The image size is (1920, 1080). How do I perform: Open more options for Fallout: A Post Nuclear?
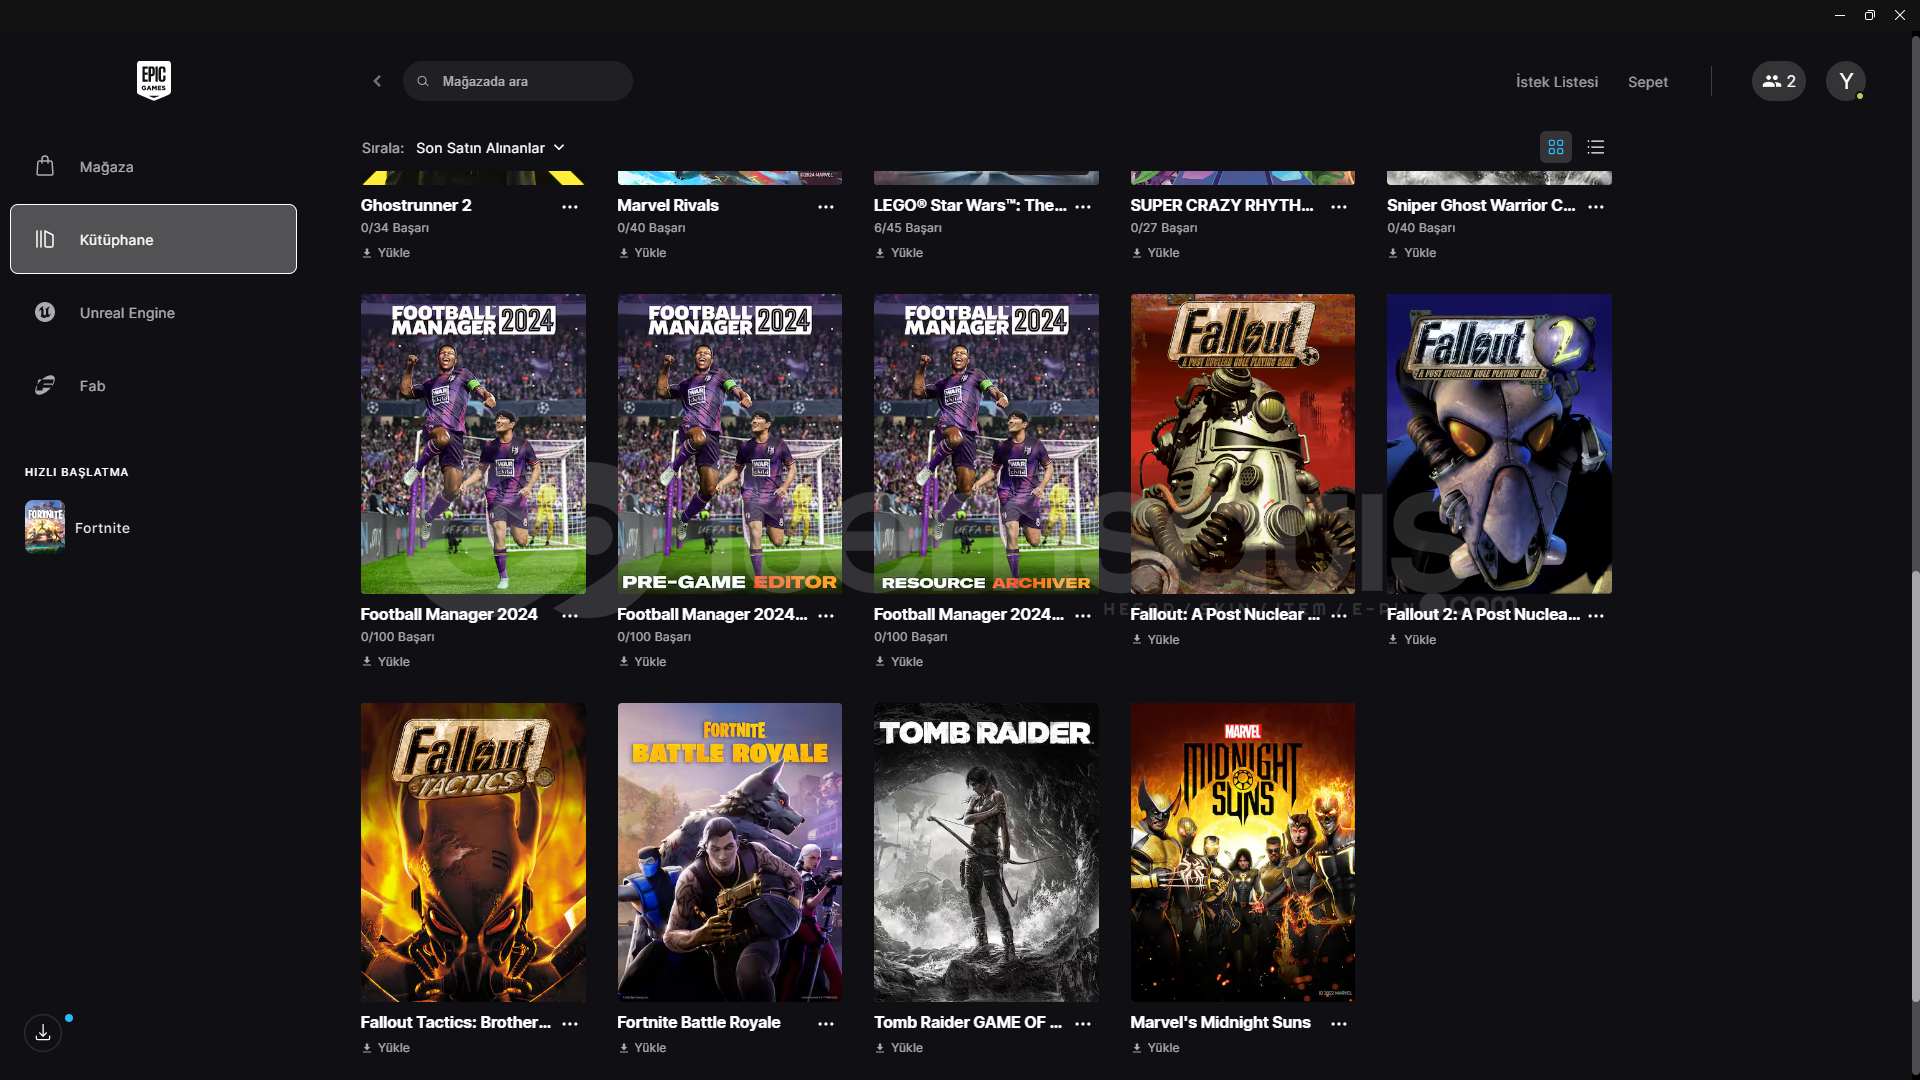click(1339, 615)
